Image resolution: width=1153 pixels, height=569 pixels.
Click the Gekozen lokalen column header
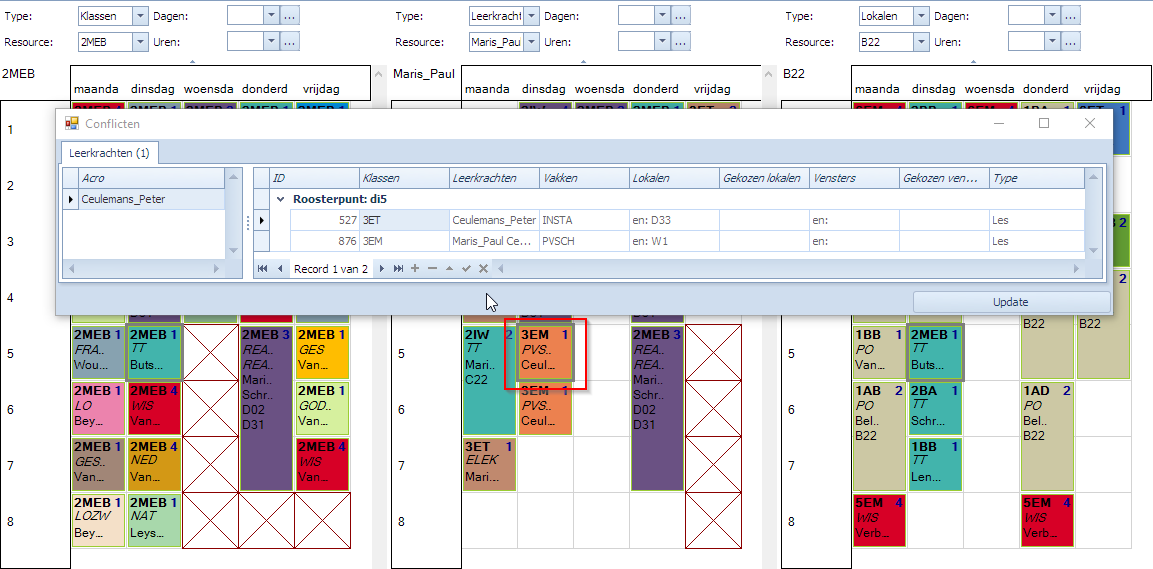[x=764, y=178]
